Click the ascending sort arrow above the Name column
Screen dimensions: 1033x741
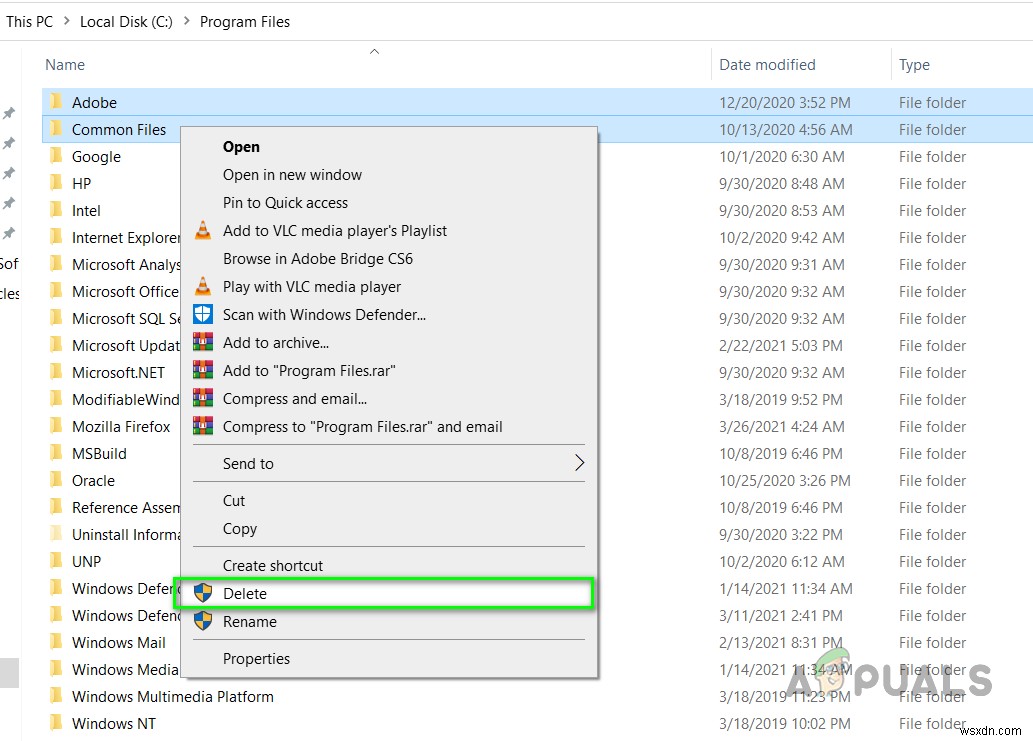(x=374, y=49)
